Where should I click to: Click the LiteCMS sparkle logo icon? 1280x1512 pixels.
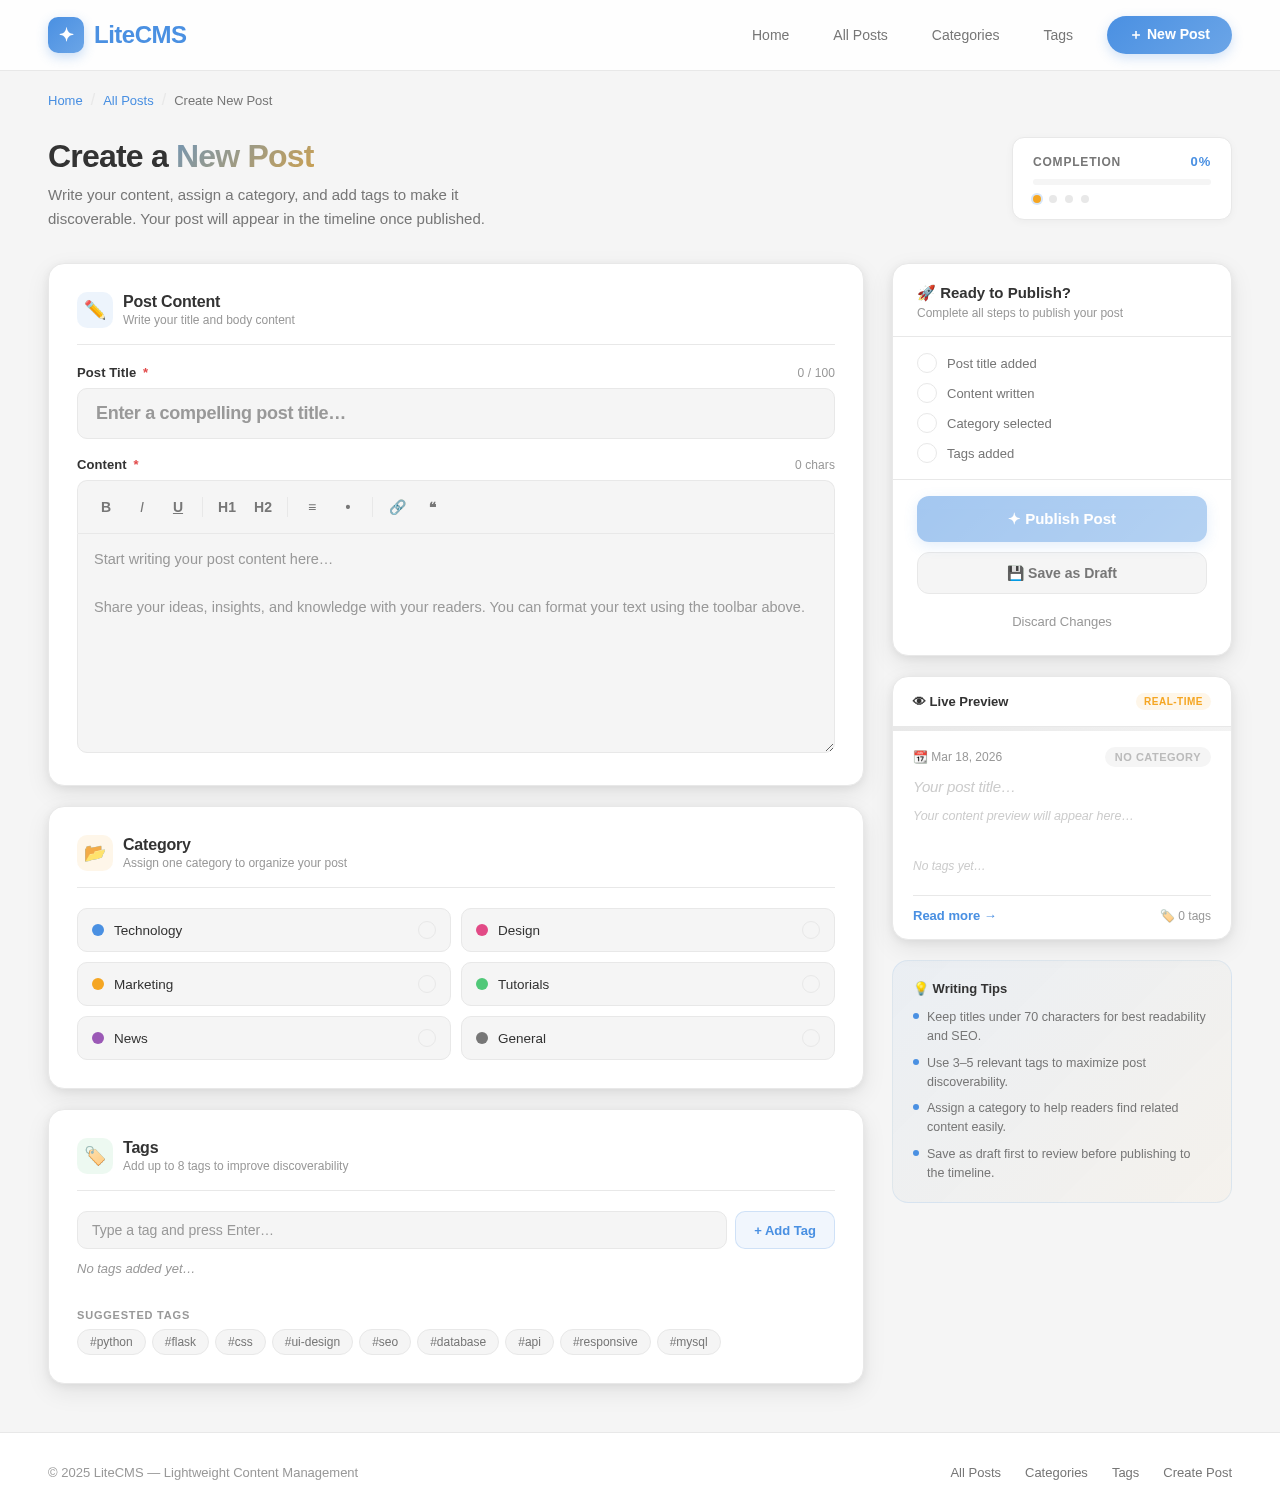(x=65, y=34)
